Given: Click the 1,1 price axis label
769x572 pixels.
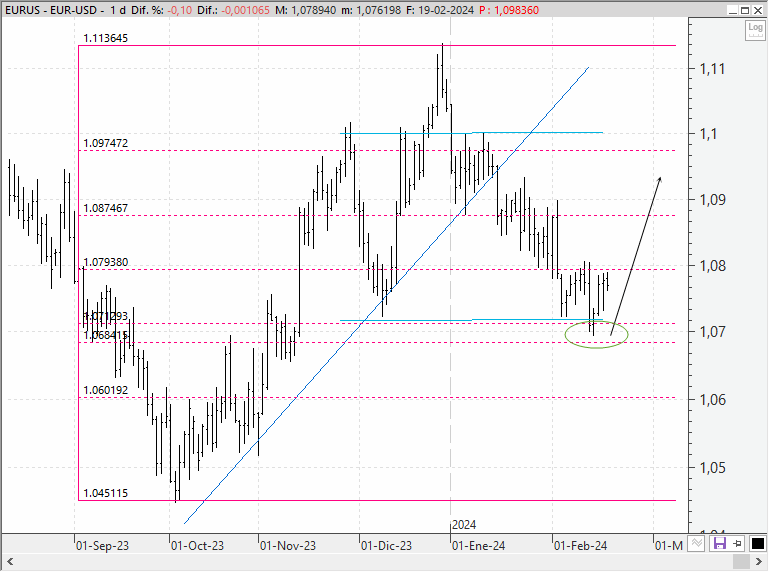Looking at the screenshot, I should [709, 134].
